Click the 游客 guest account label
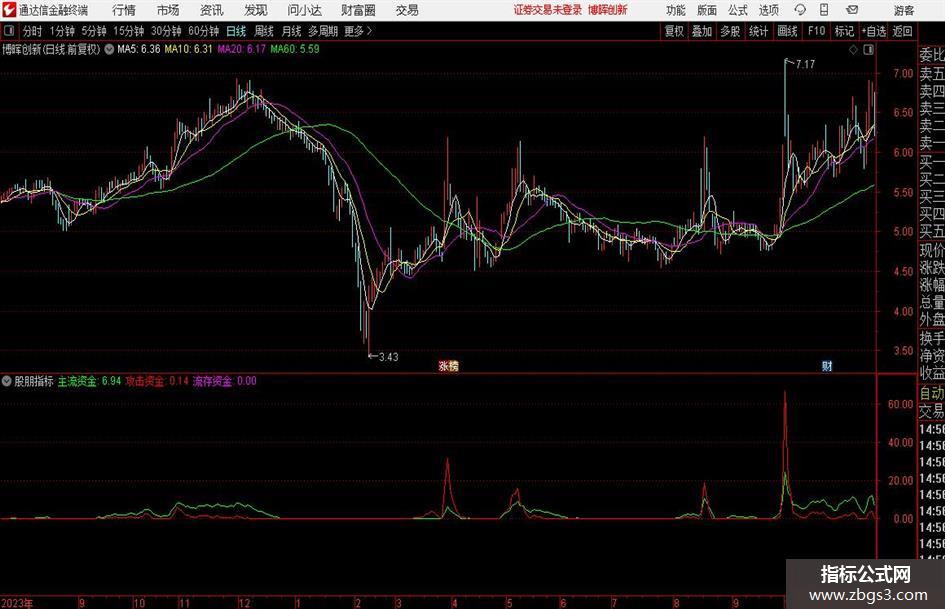 tap(903, 10)
